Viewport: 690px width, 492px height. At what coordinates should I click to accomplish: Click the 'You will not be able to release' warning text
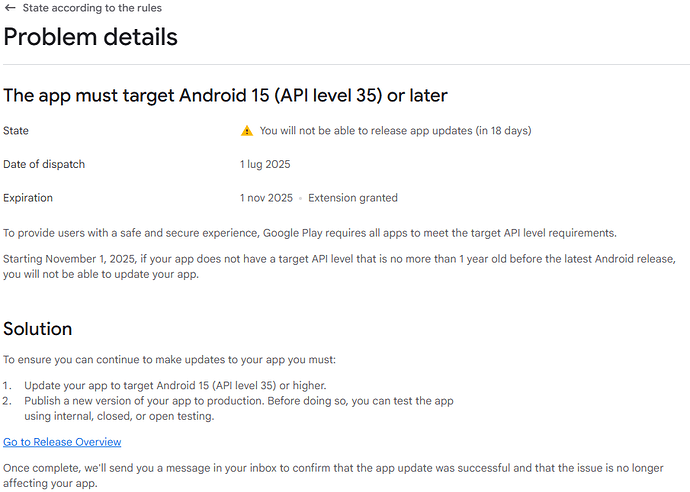pyautogui.click(x=395, y=131)
